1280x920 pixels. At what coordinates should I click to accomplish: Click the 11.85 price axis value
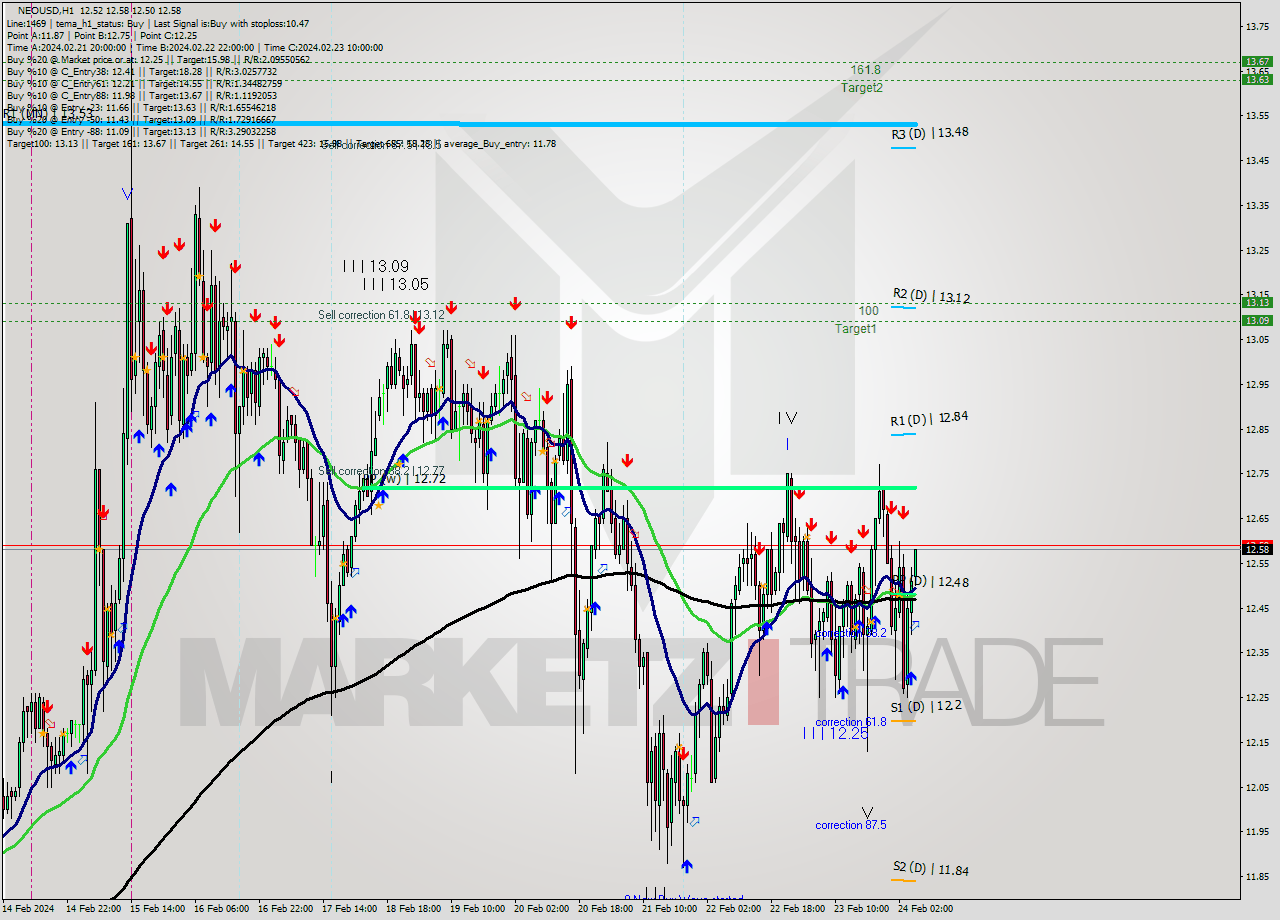click(1256, 877)
